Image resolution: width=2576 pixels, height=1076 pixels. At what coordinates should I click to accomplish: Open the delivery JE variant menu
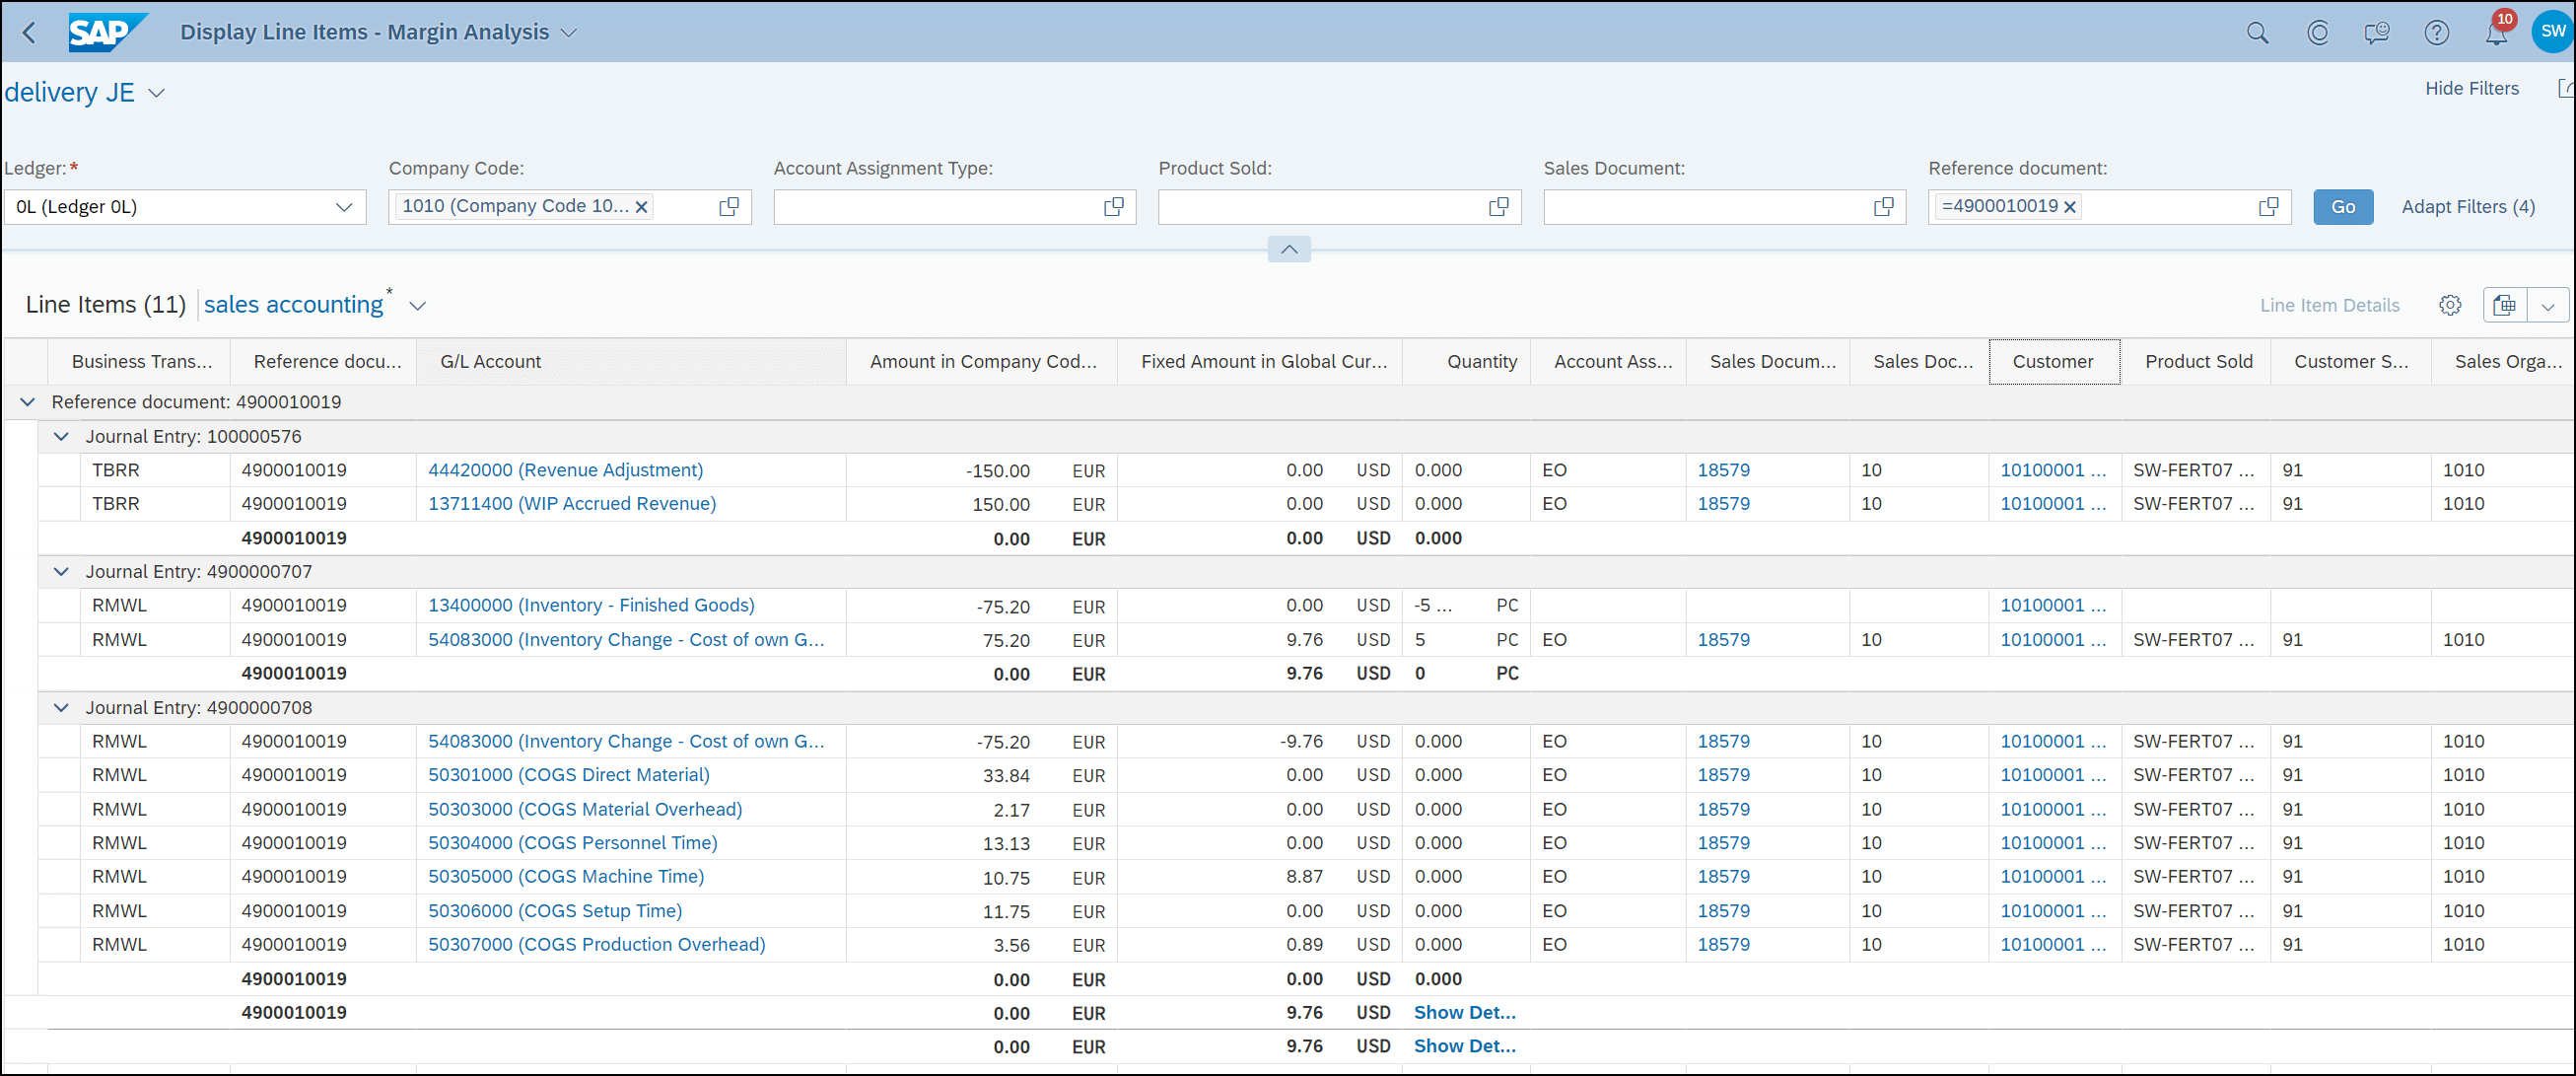click(157, 92)
